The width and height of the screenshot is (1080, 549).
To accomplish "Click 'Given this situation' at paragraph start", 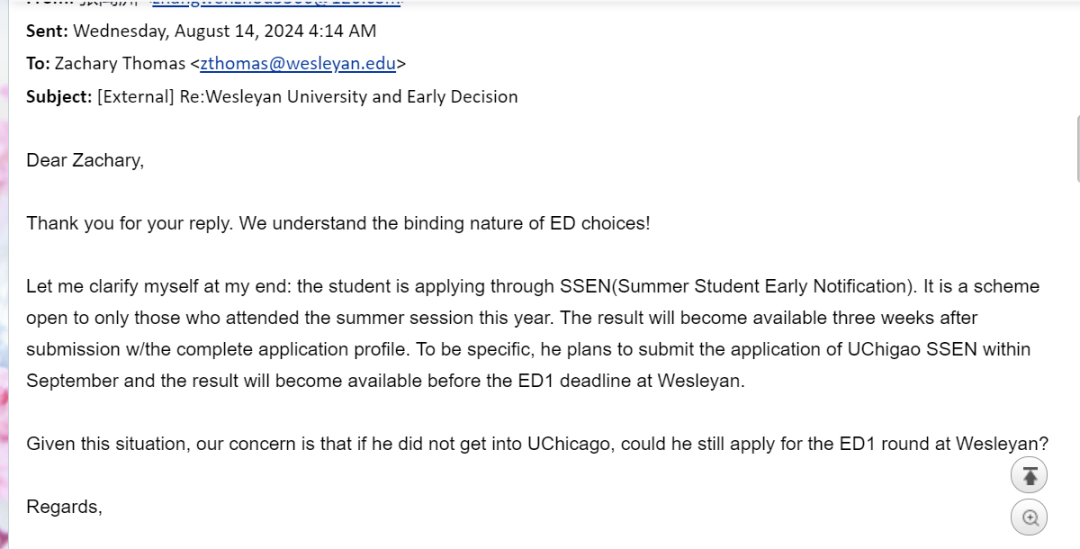I will point(107,444).
